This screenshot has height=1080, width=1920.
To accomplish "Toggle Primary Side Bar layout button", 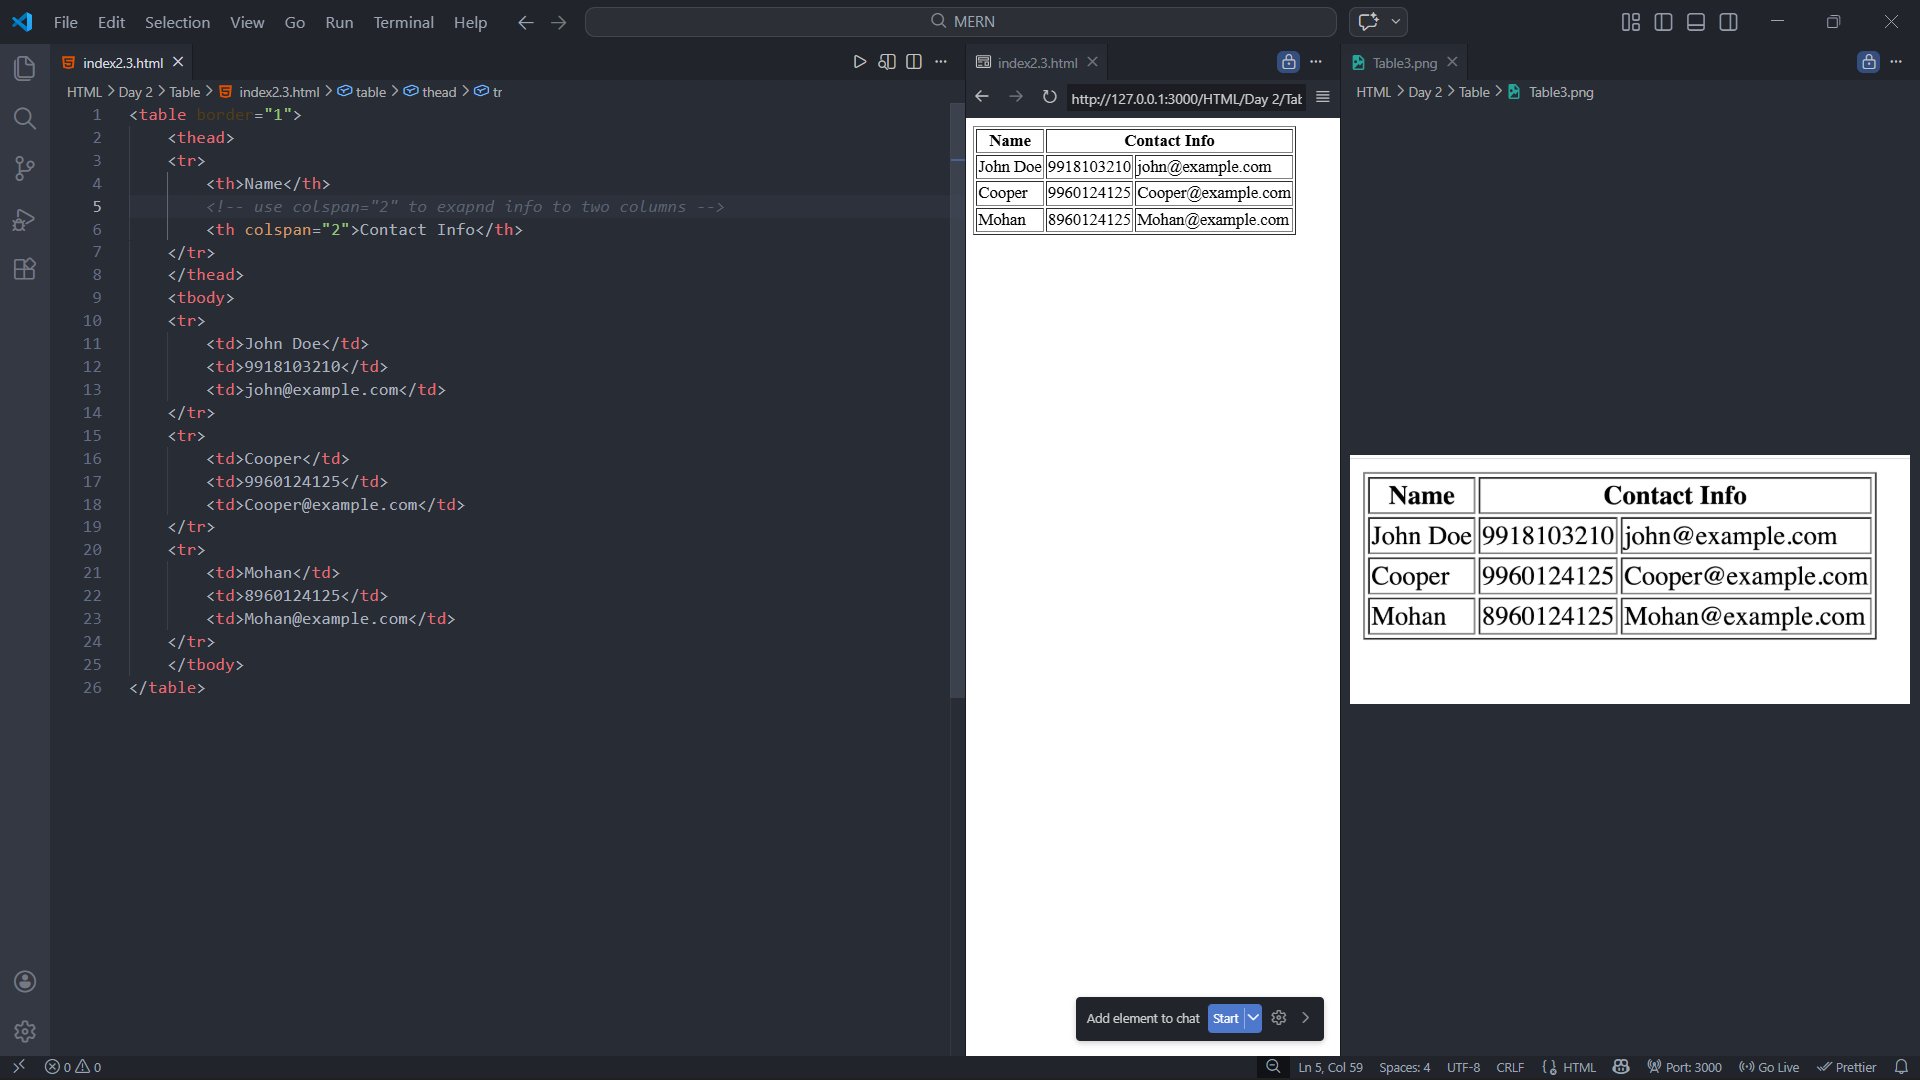I will coord(1663,22).
